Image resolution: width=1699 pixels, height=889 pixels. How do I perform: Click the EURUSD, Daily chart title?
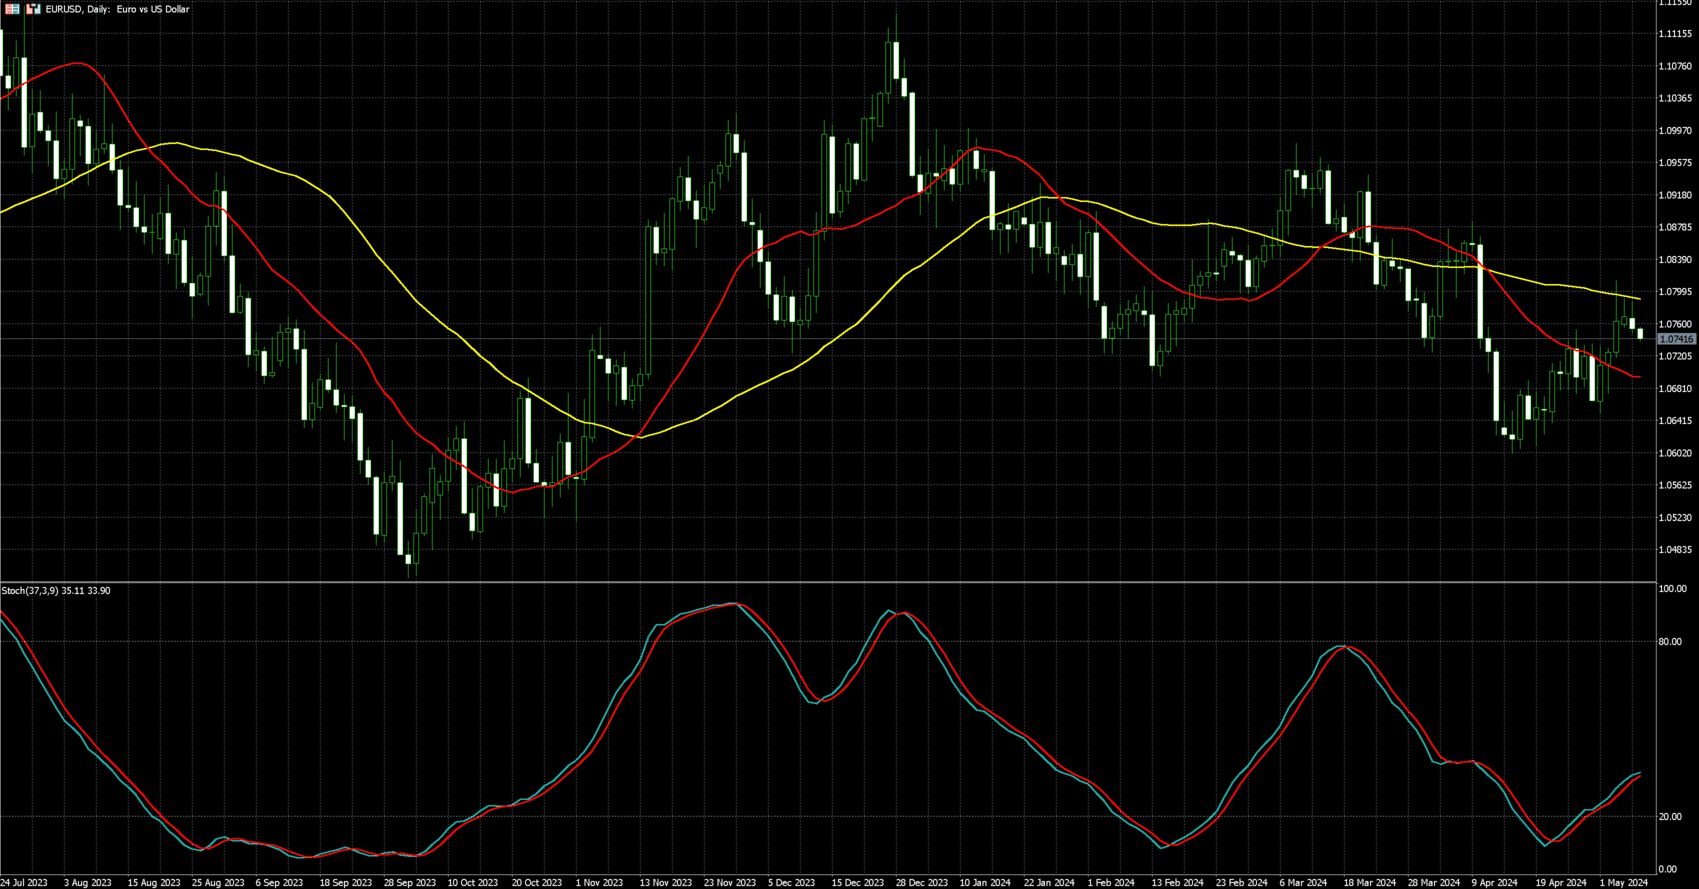point(117,9)
